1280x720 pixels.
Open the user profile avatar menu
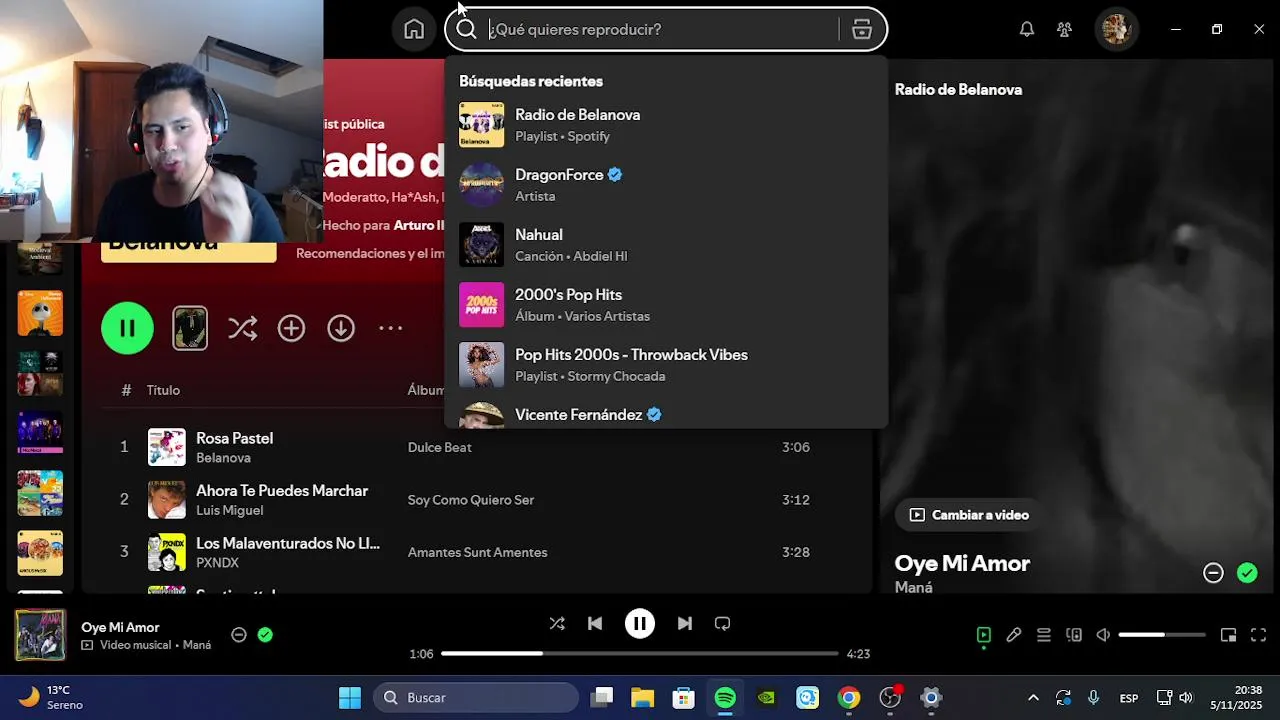(x=1116, y=29)
